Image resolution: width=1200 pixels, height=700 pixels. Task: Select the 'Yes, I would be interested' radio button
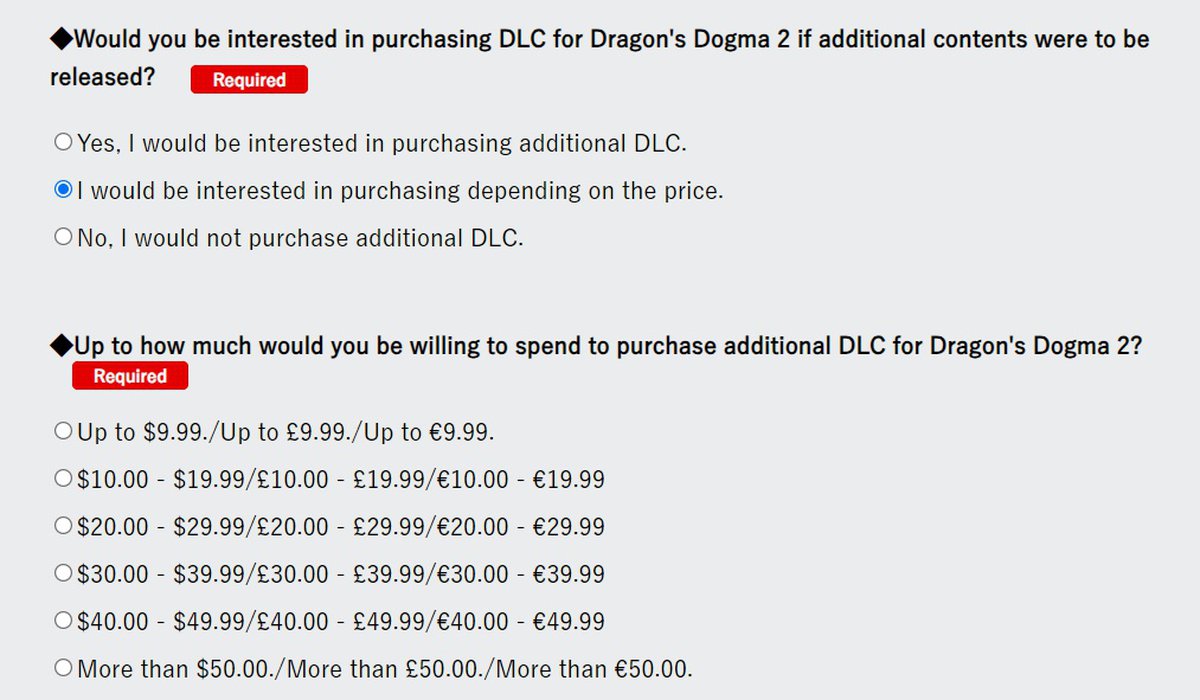pyautogui.click(x=64, y=143)
